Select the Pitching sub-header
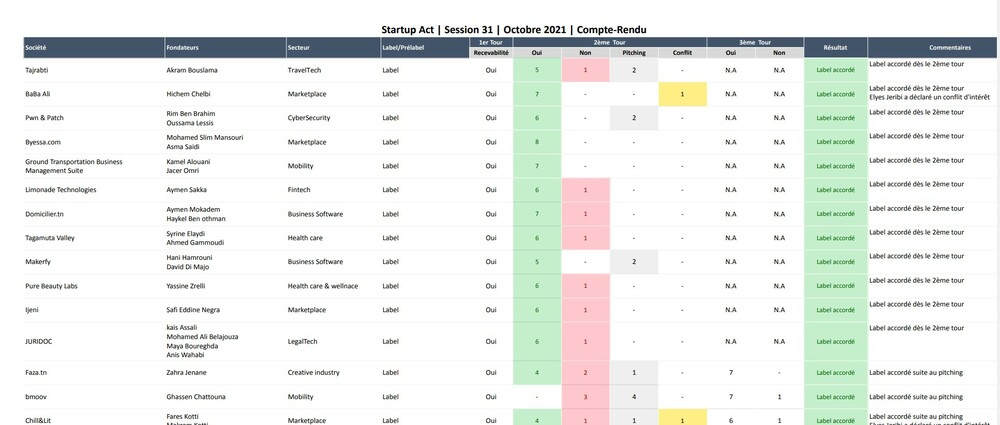Screen dimensions: 1000x425 [x=634, y=53]
